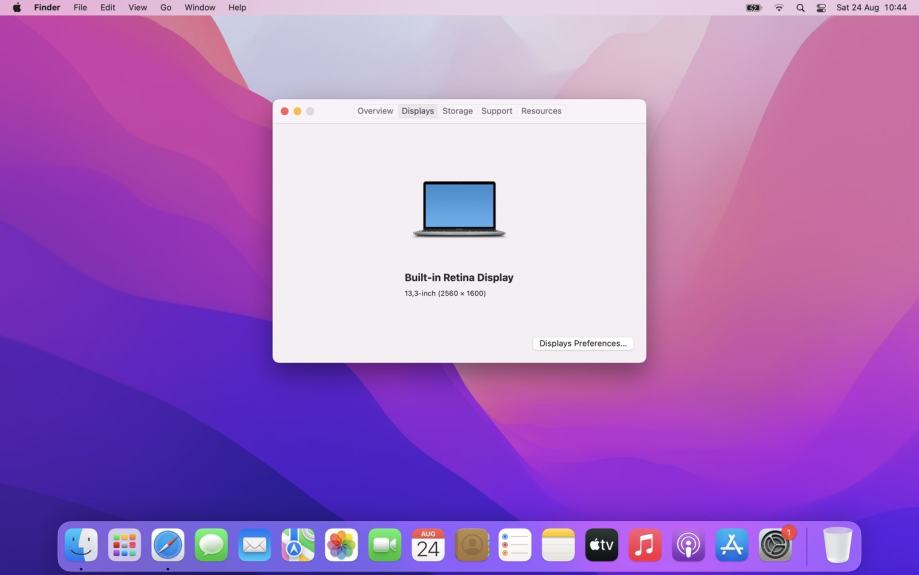Open the Support tab

(x=496, y=111)
